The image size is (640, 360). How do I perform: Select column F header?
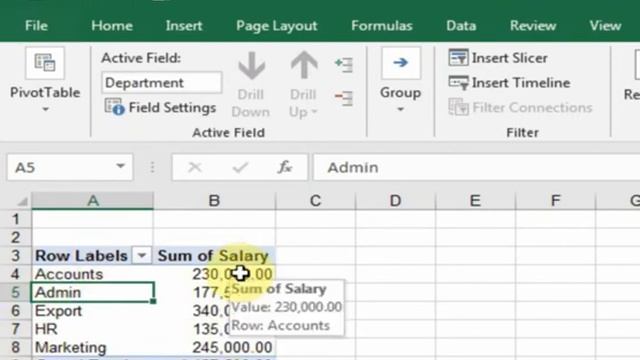click(x=556, y=201)
